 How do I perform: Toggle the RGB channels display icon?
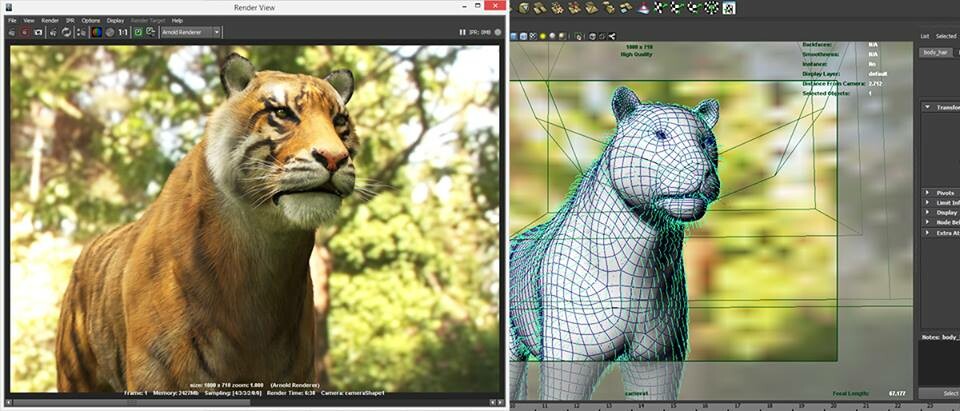97,32
